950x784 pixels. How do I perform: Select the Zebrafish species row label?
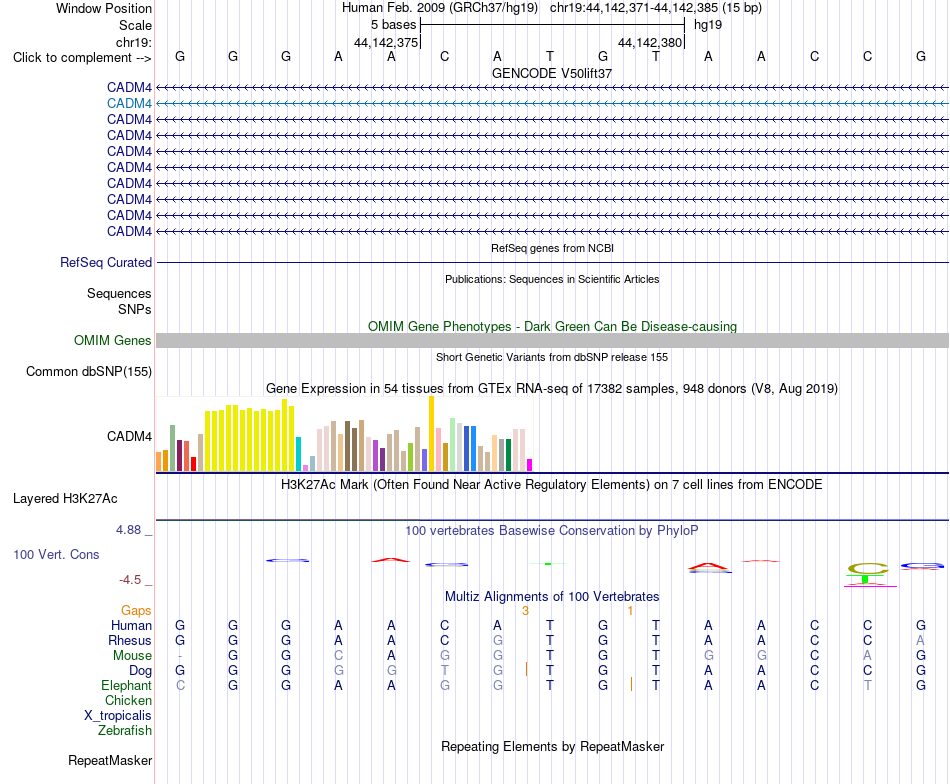click(125, 731)
